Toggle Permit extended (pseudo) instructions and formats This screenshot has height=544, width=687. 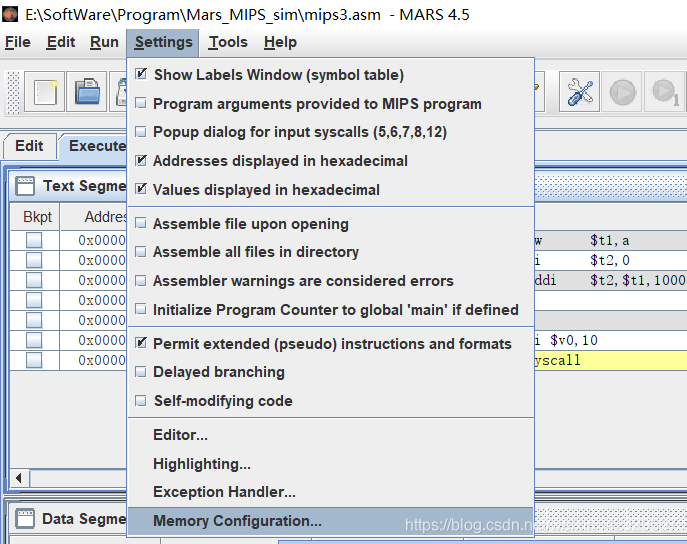[x=330, y=344]
